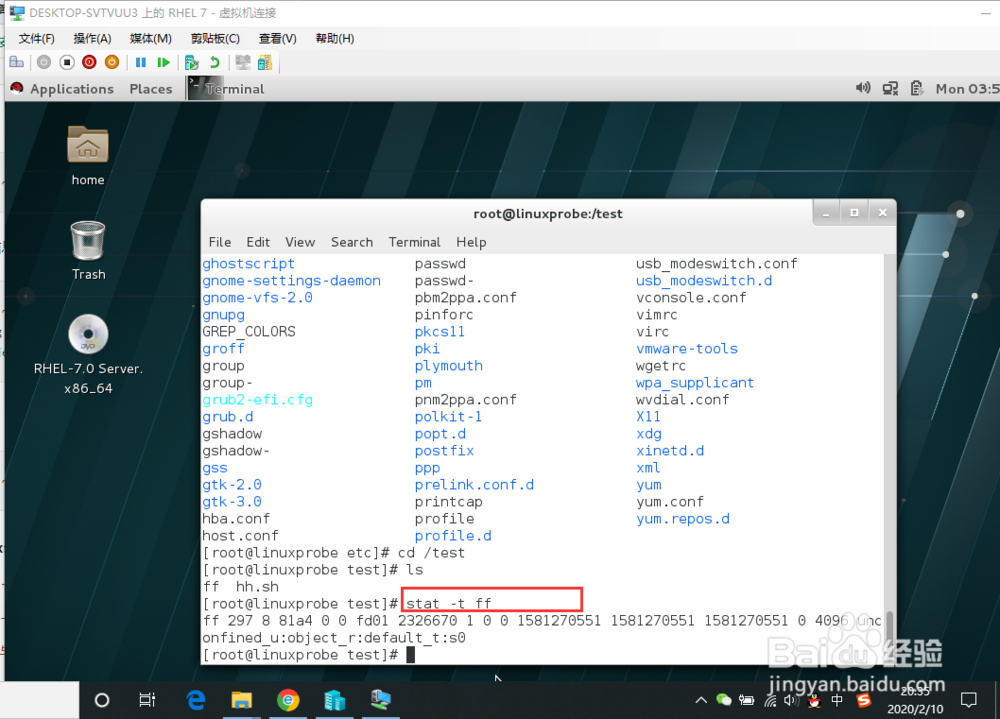Shut down the VM with the red power icon
The image size is (1000, 719).
[89, 62]
